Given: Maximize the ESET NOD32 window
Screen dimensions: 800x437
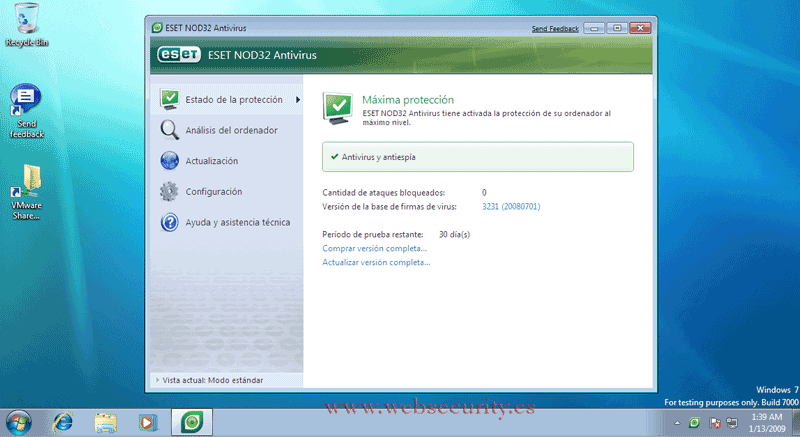Looking at the screenshot, I should click(x=617, y=28).
